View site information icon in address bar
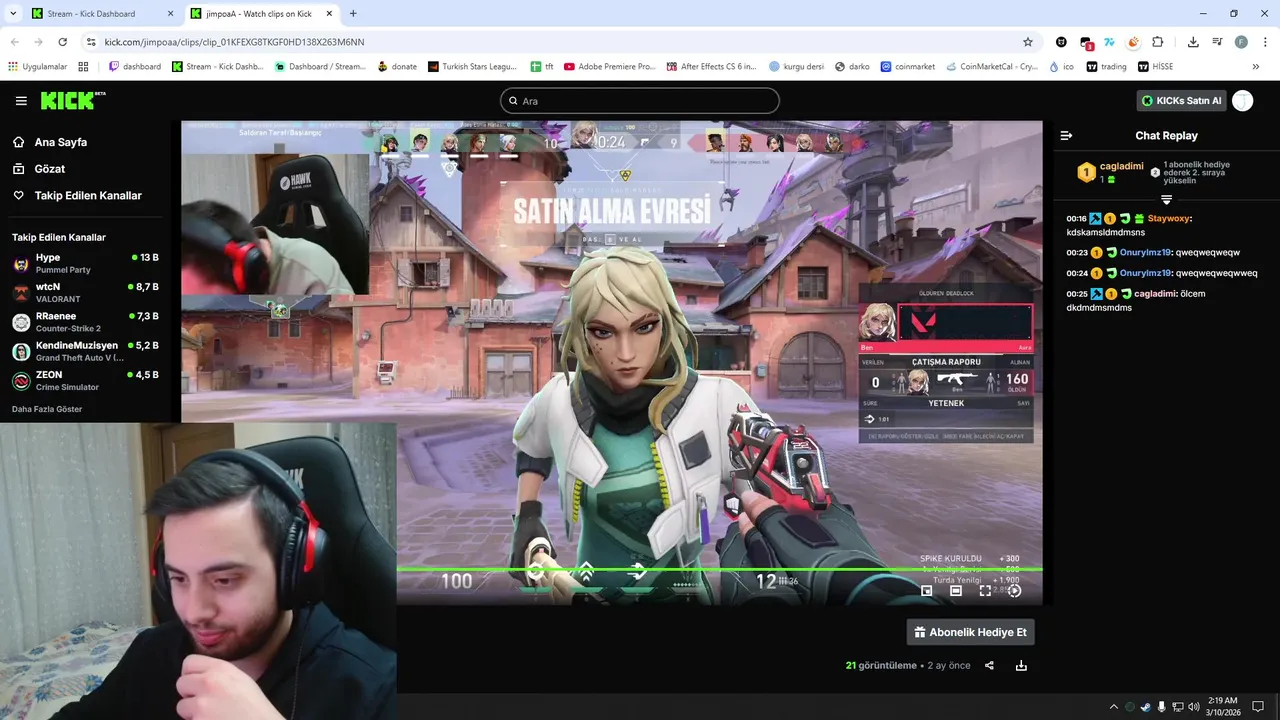 point(91,42)
